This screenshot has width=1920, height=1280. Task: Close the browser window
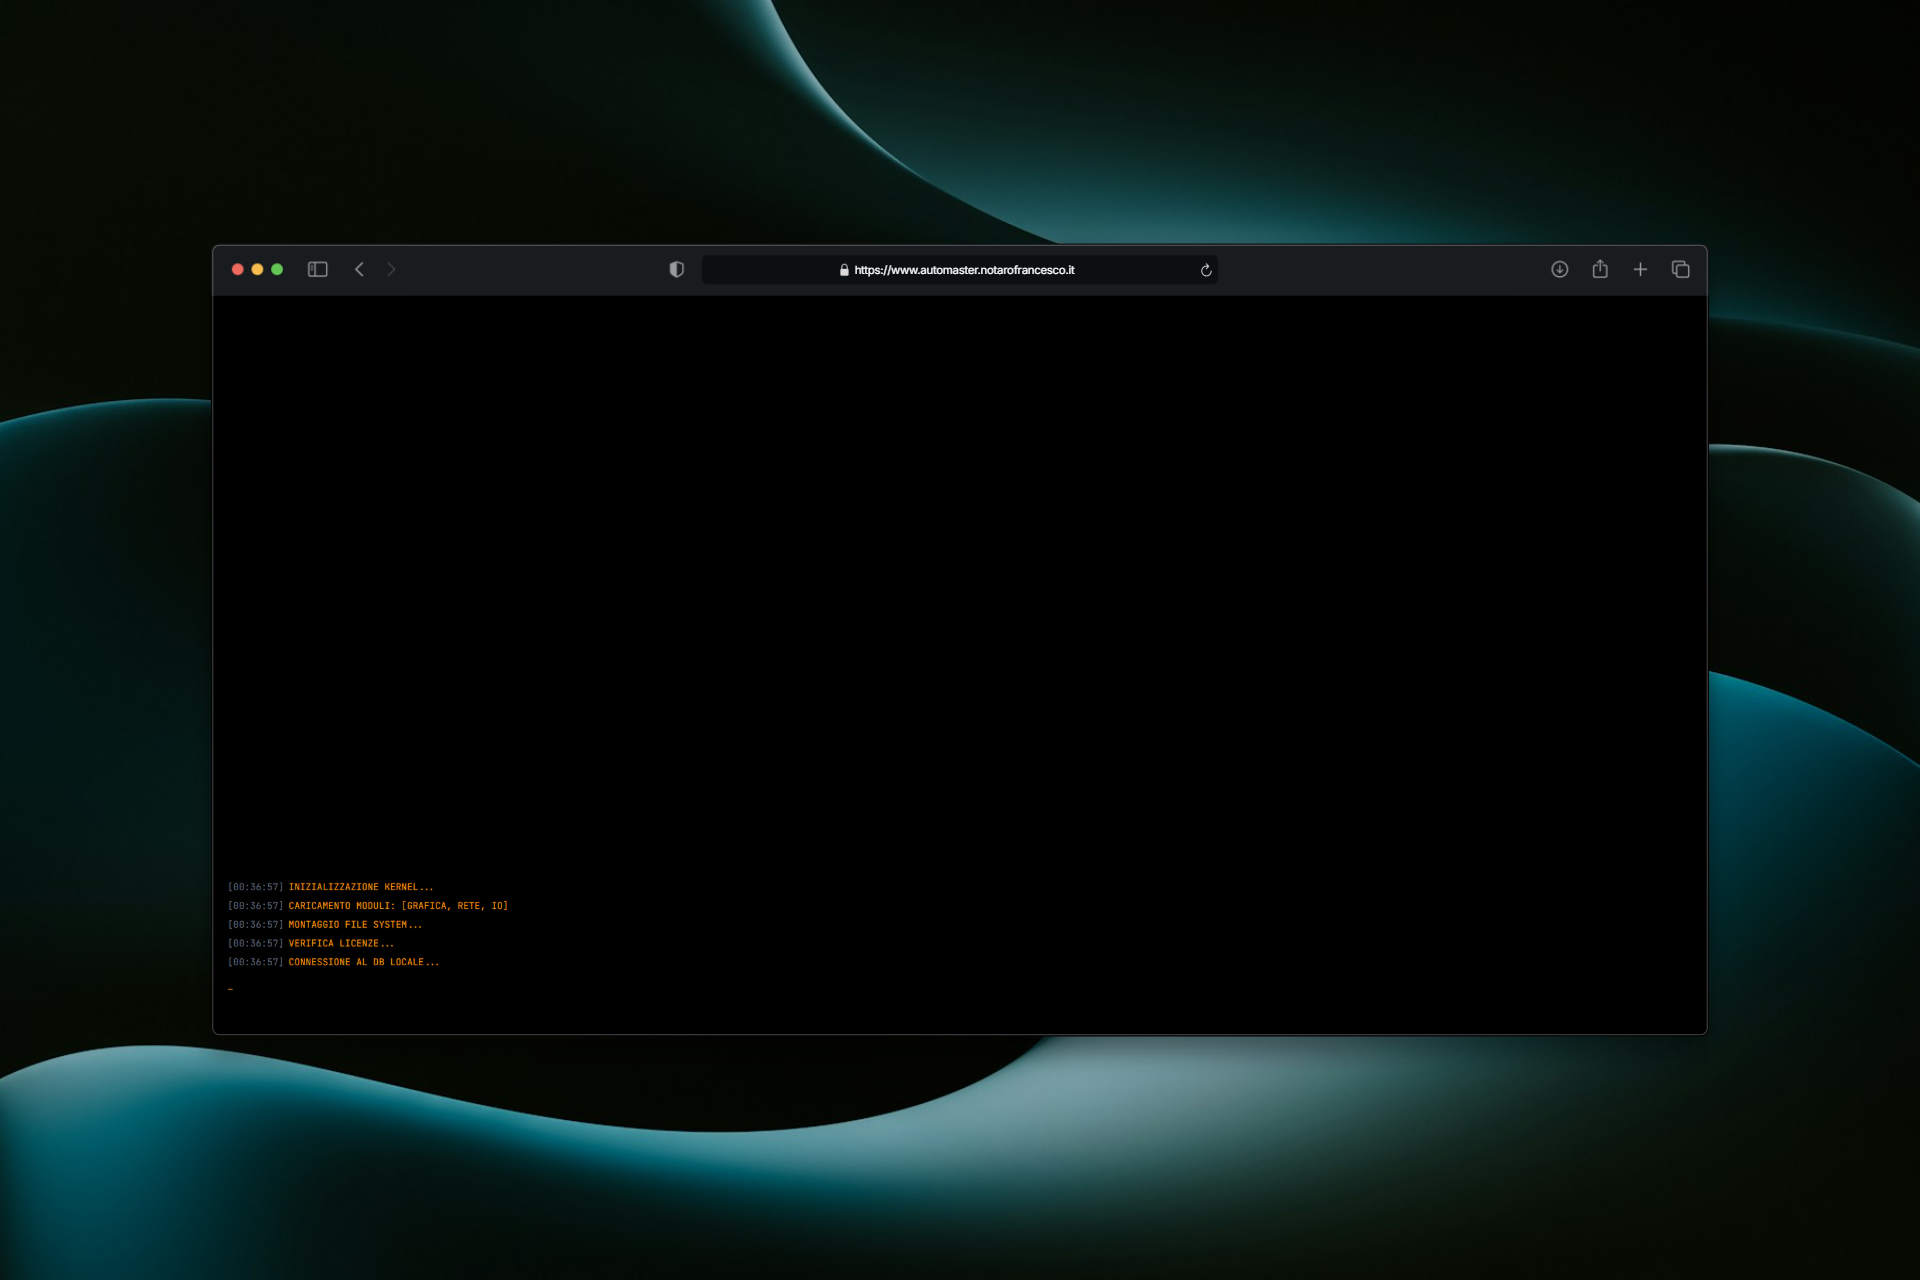238,269
